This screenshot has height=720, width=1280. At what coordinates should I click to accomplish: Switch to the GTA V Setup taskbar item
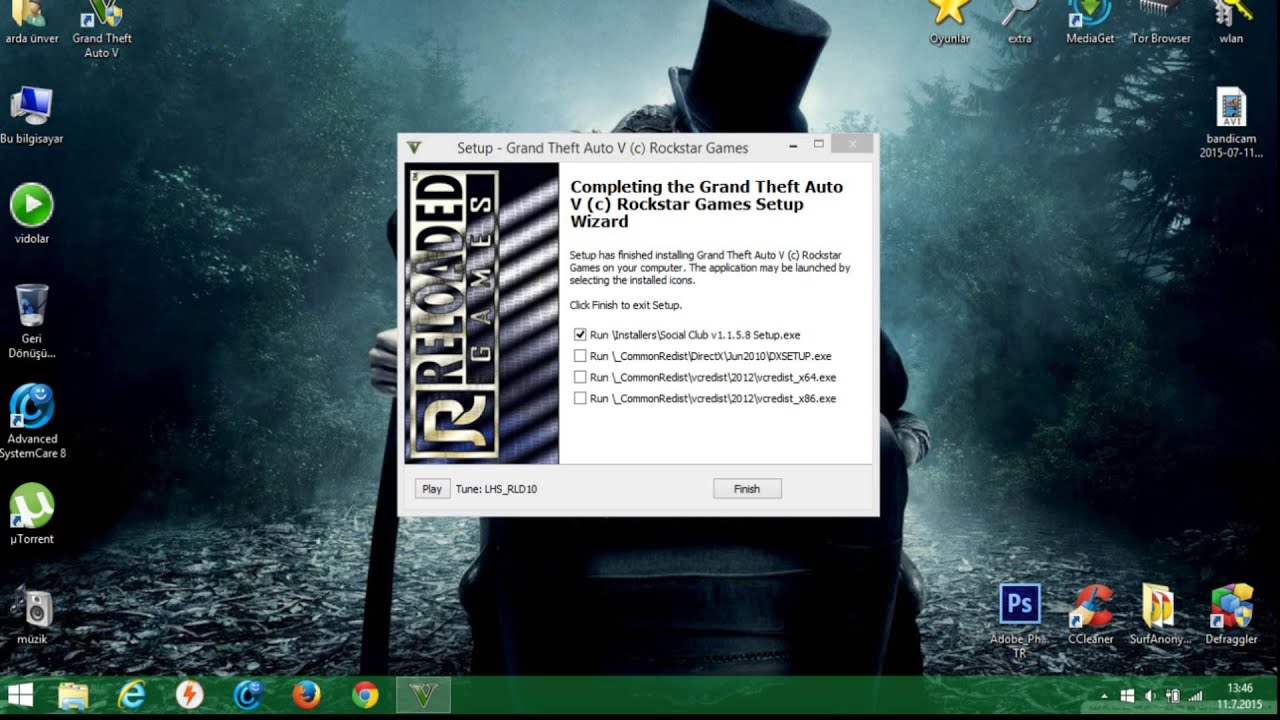(x=424, y=695)
